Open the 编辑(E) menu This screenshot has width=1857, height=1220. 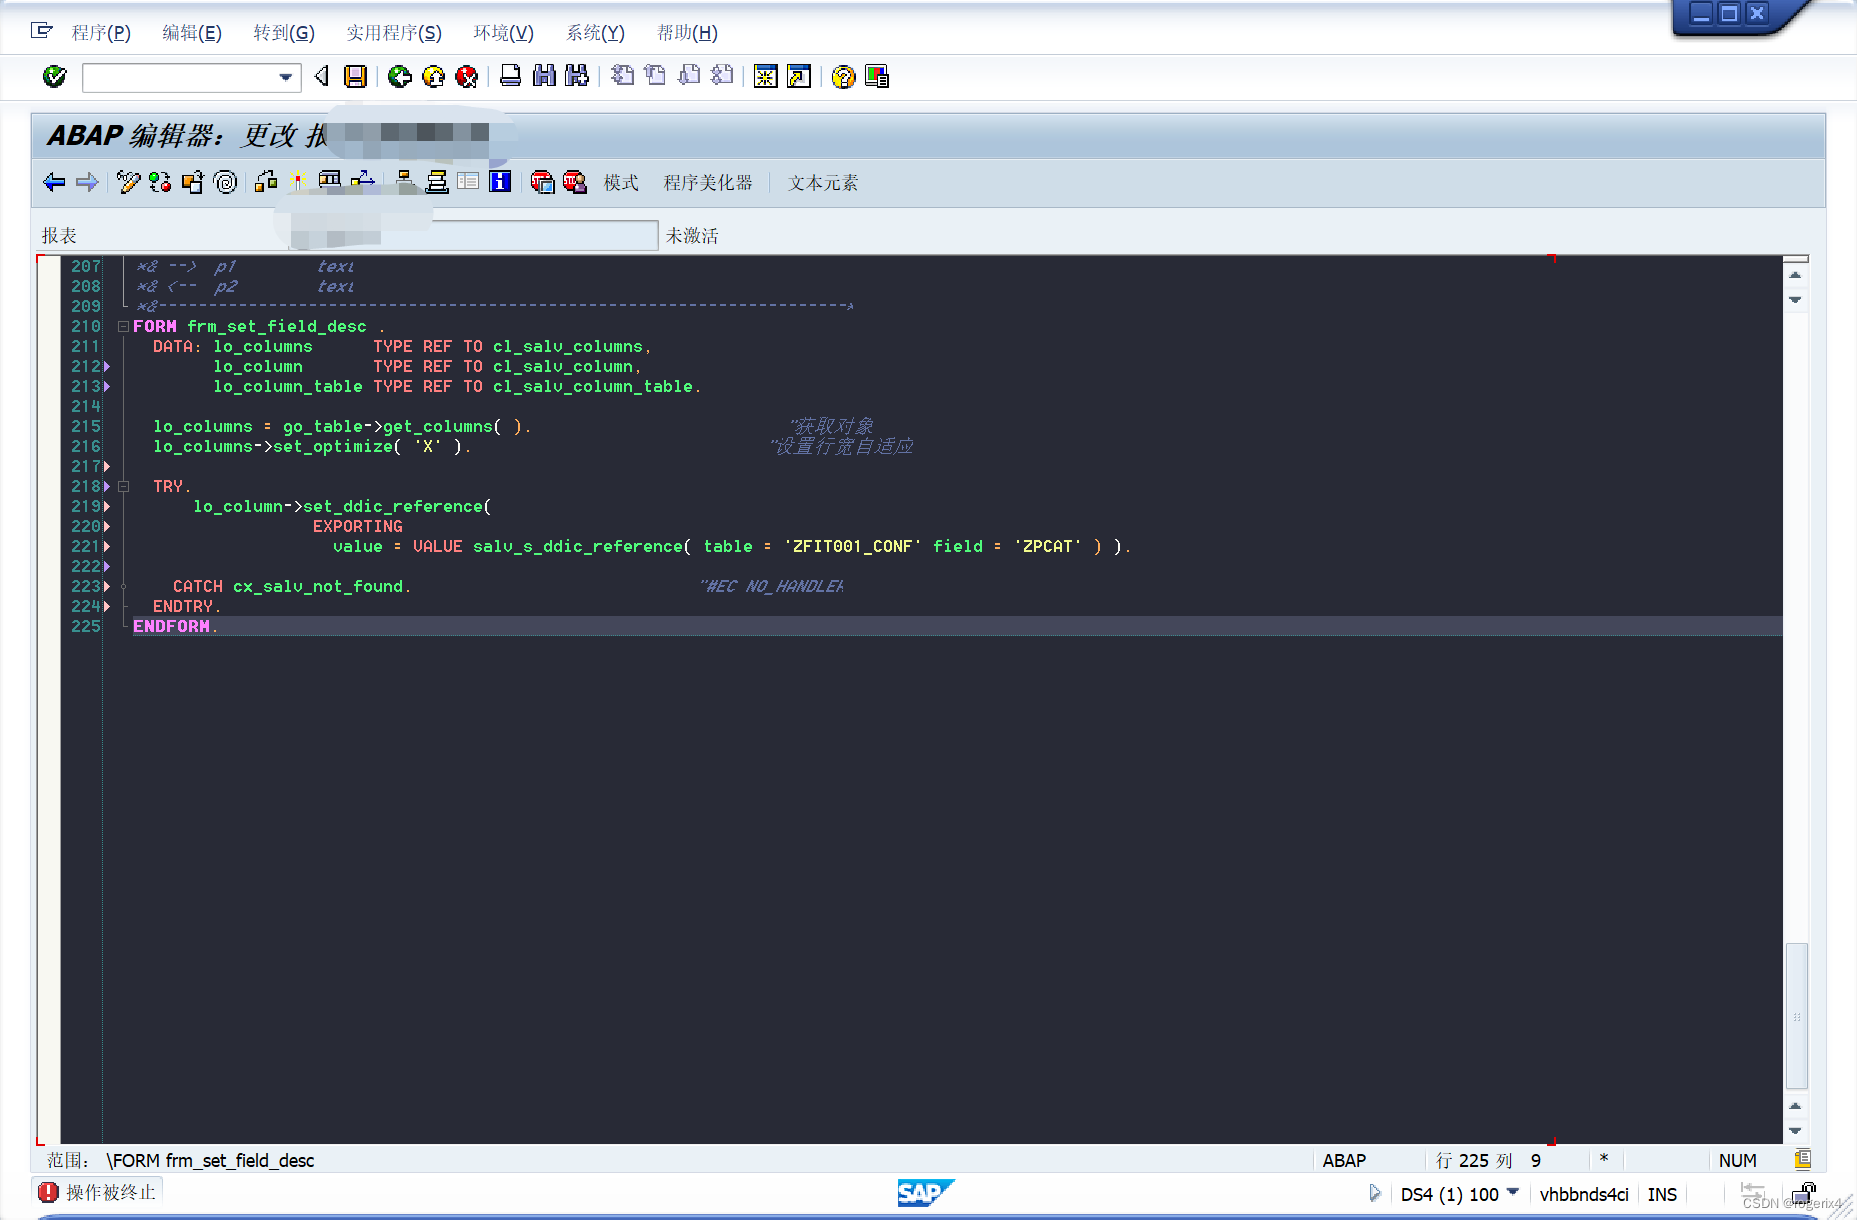coord(192,33)
